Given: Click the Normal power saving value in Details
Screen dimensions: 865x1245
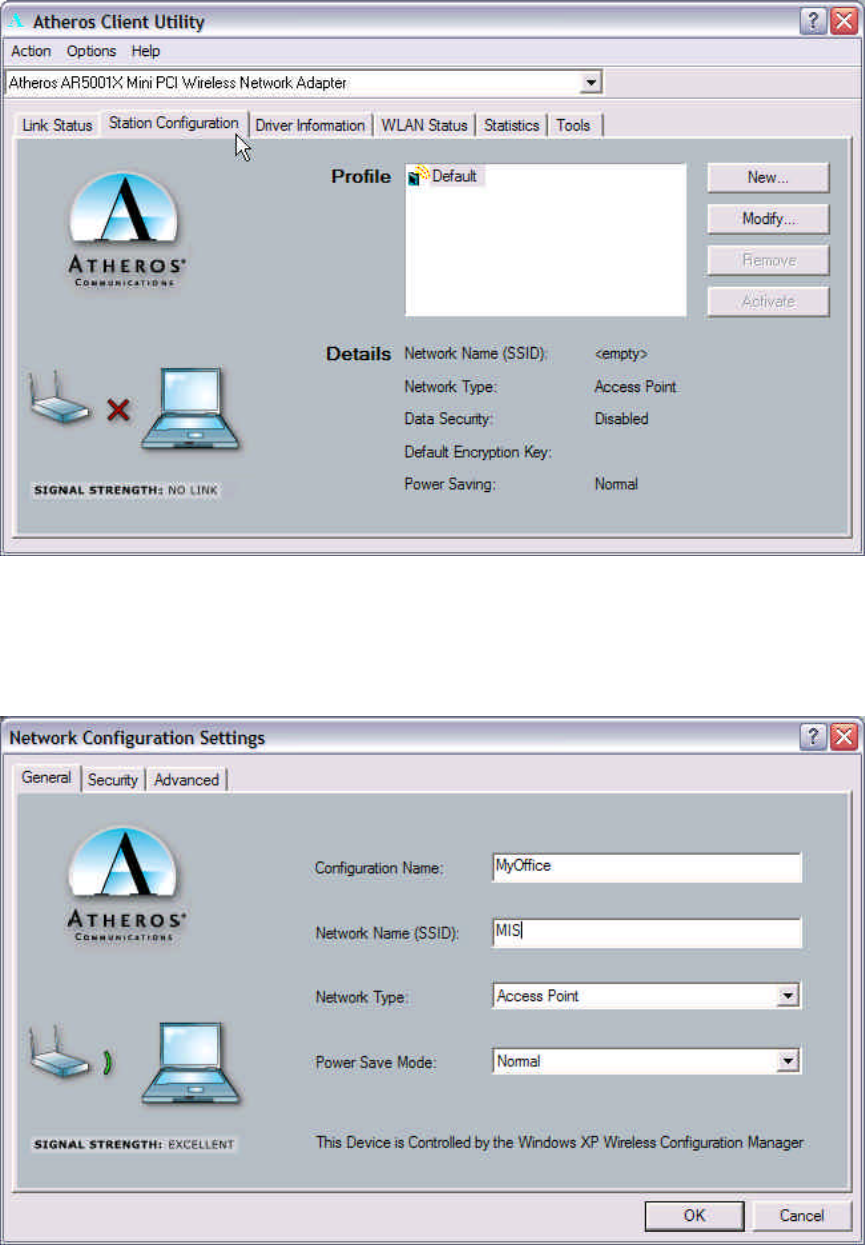Looking at the screenshot, I should tap(616, 484).
